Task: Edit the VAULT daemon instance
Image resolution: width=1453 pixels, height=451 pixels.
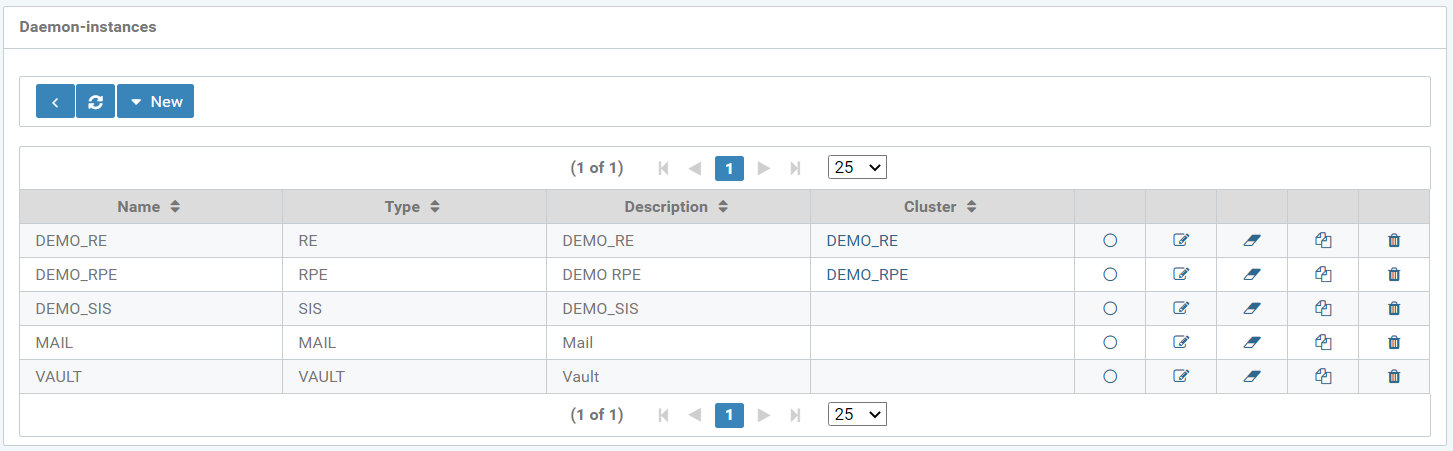Action: 1181,376
